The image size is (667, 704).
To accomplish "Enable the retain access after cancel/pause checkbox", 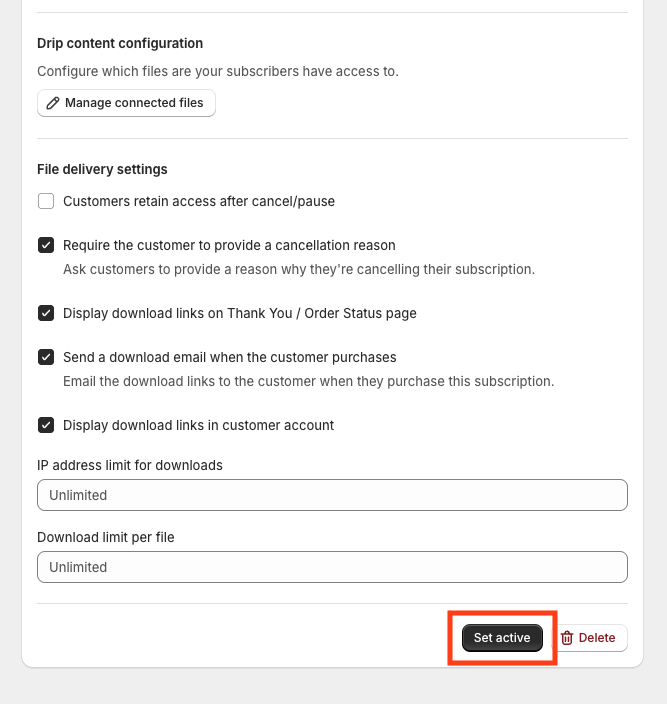I will point(46,201).
